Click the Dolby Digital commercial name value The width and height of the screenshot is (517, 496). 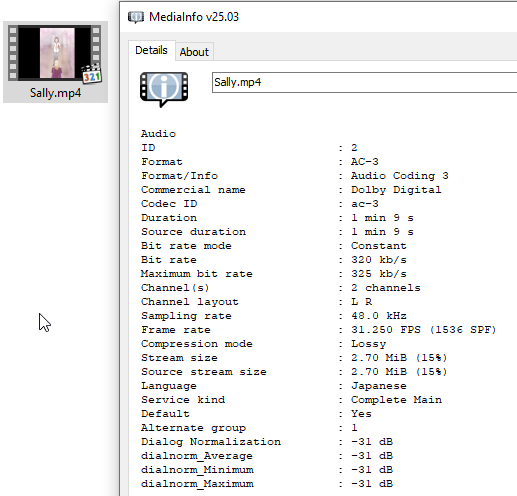point(396,190)
